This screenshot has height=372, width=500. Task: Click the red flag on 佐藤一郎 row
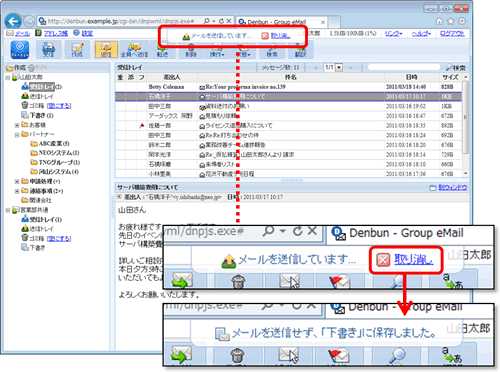click(142, 126)
